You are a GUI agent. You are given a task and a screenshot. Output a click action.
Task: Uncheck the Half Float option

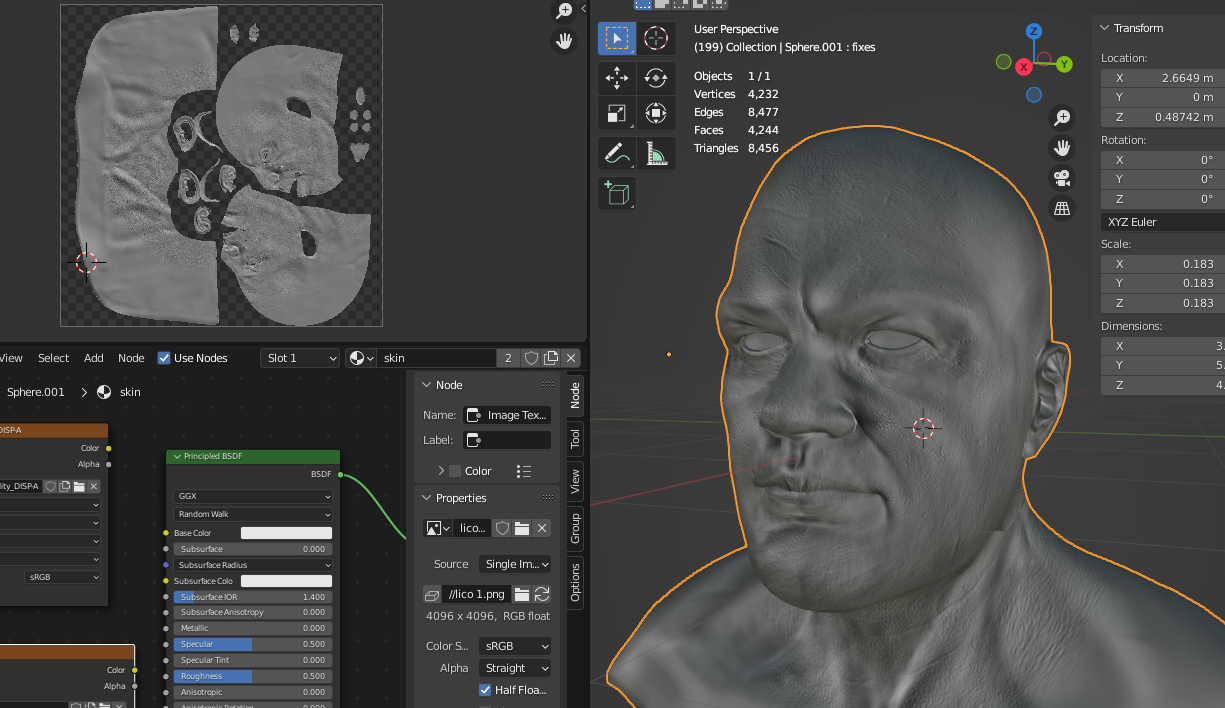tap(485, 690)
